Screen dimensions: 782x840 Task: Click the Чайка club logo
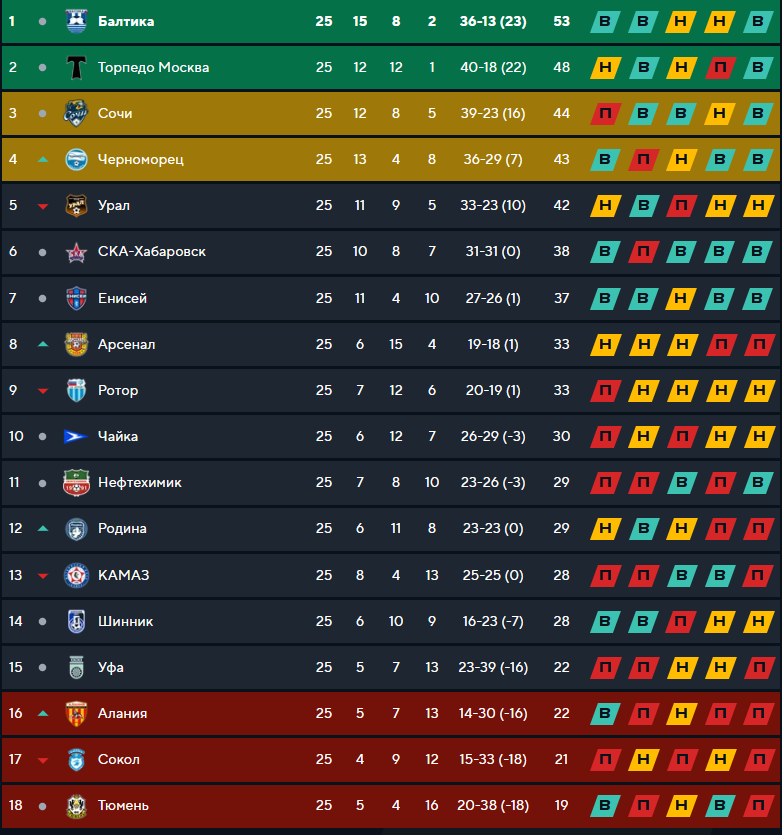coord(76,437)
